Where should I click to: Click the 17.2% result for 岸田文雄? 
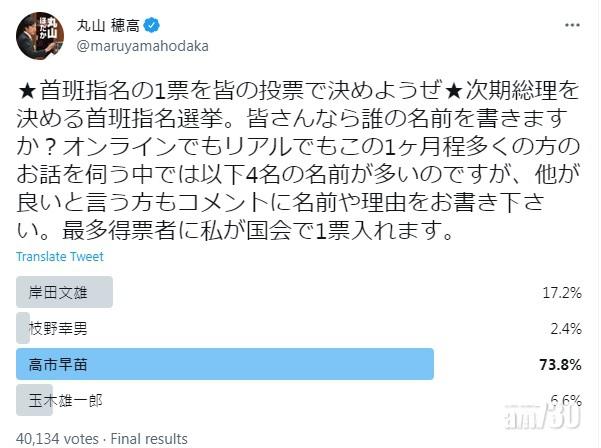point(564,292)
